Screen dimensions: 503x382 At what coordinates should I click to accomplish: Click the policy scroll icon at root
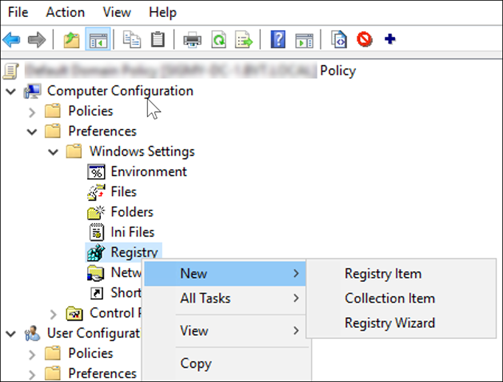pos(11,71)
